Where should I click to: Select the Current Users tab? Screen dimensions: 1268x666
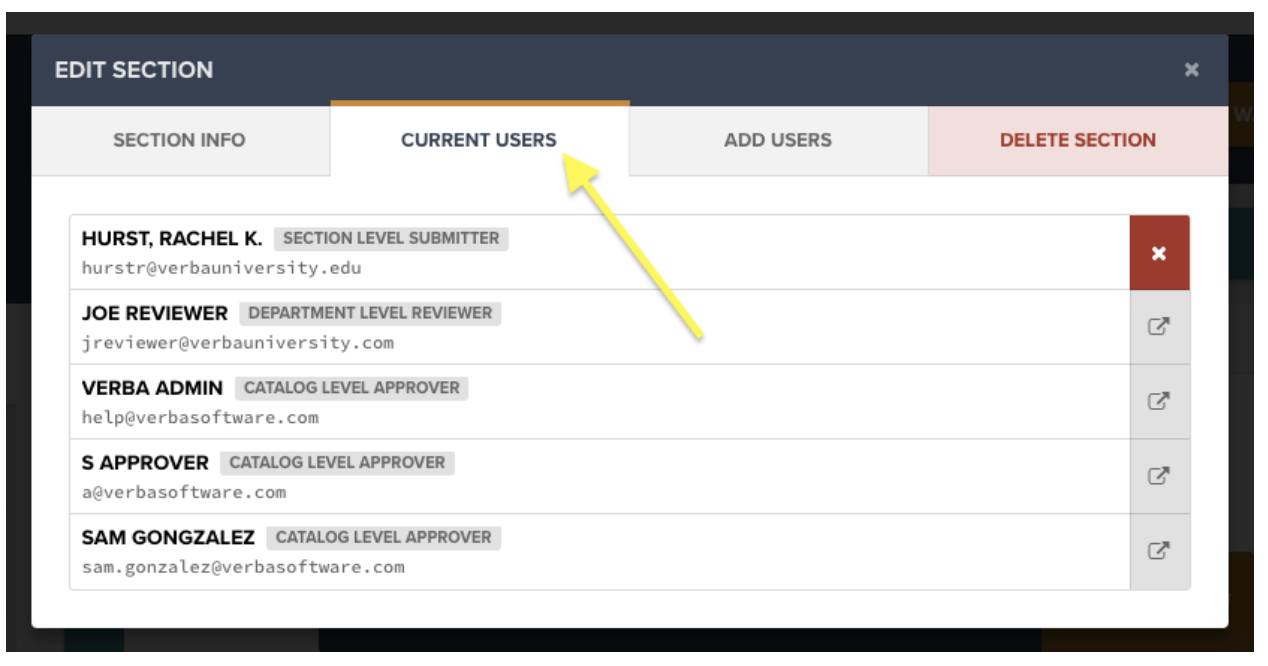click(x=479, y=140)
